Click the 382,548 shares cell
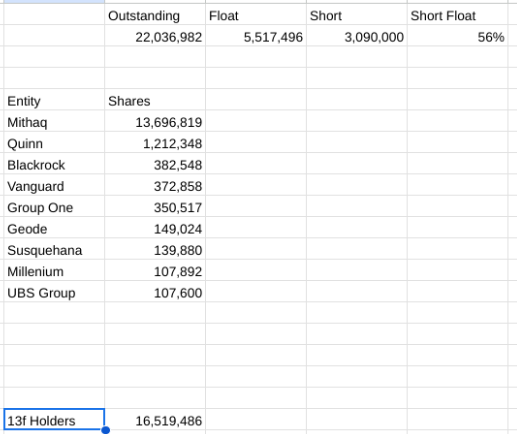Viewport: 517px width, 434px height. pyautogui.click(x=155, y=164)
